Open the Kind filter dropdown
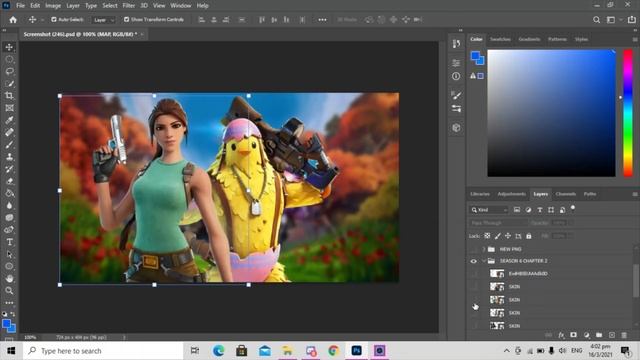 tap(488, 210)
